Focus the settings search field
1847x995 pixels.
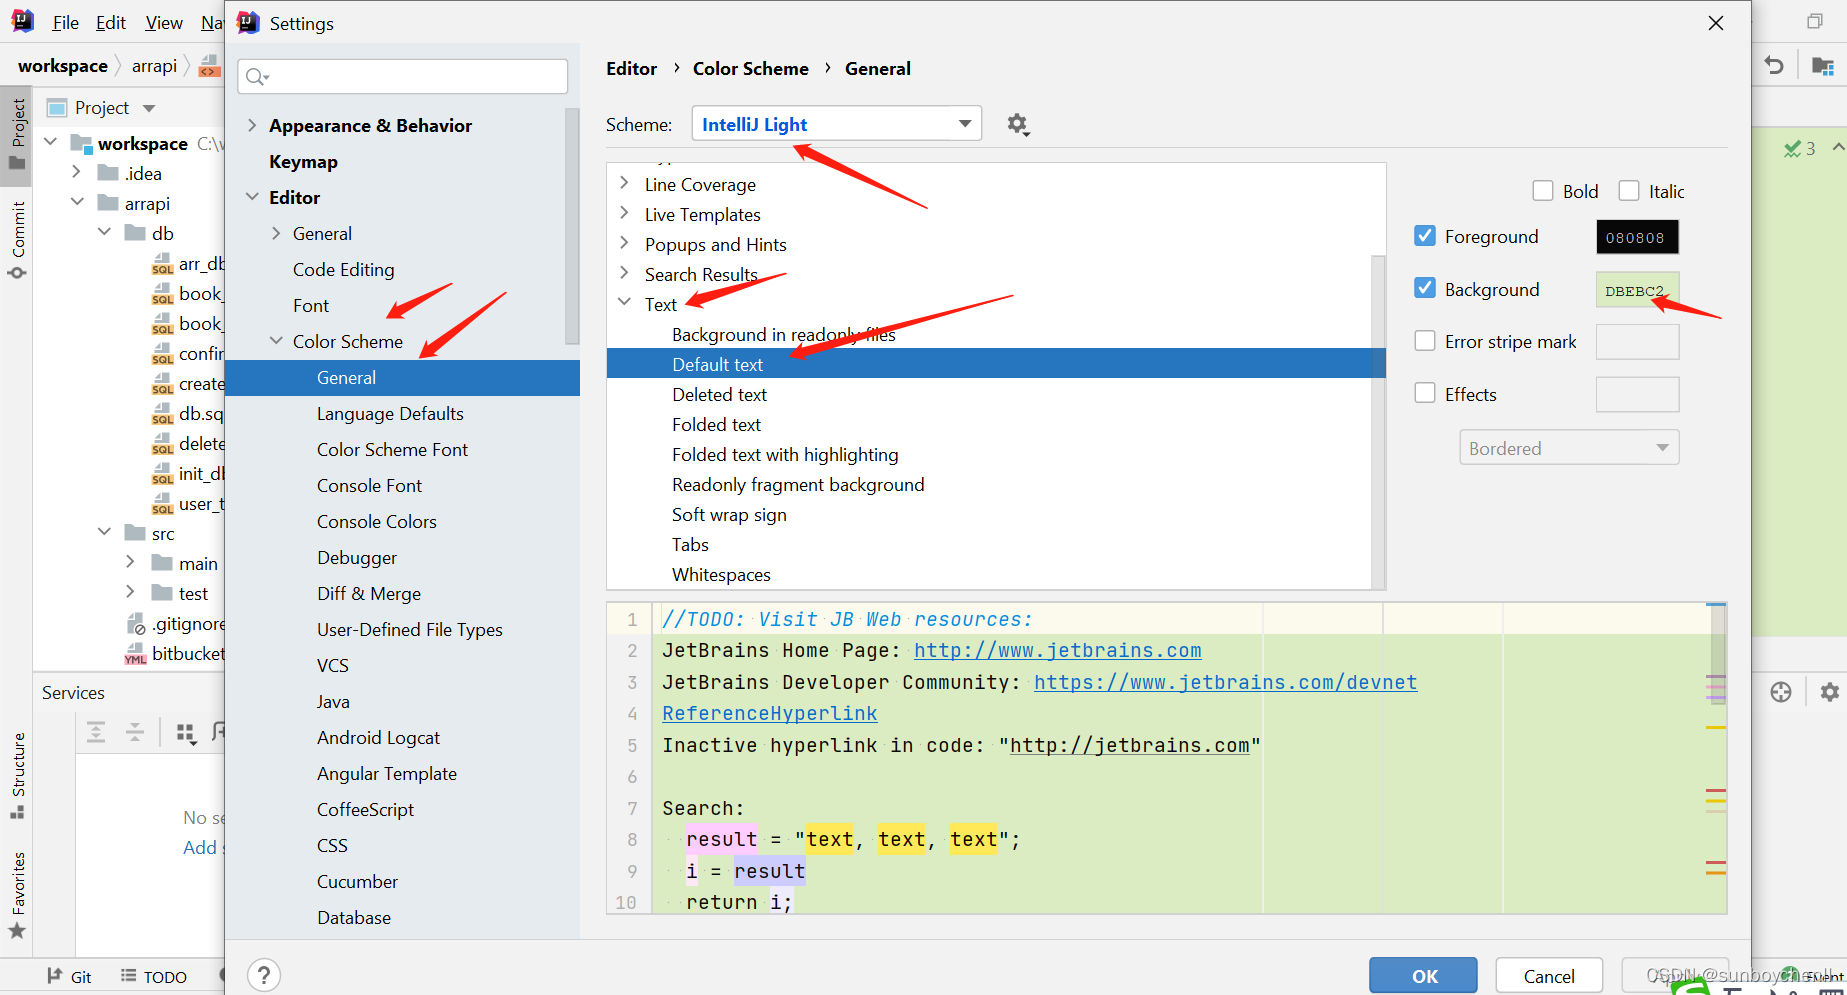[403, 77]
